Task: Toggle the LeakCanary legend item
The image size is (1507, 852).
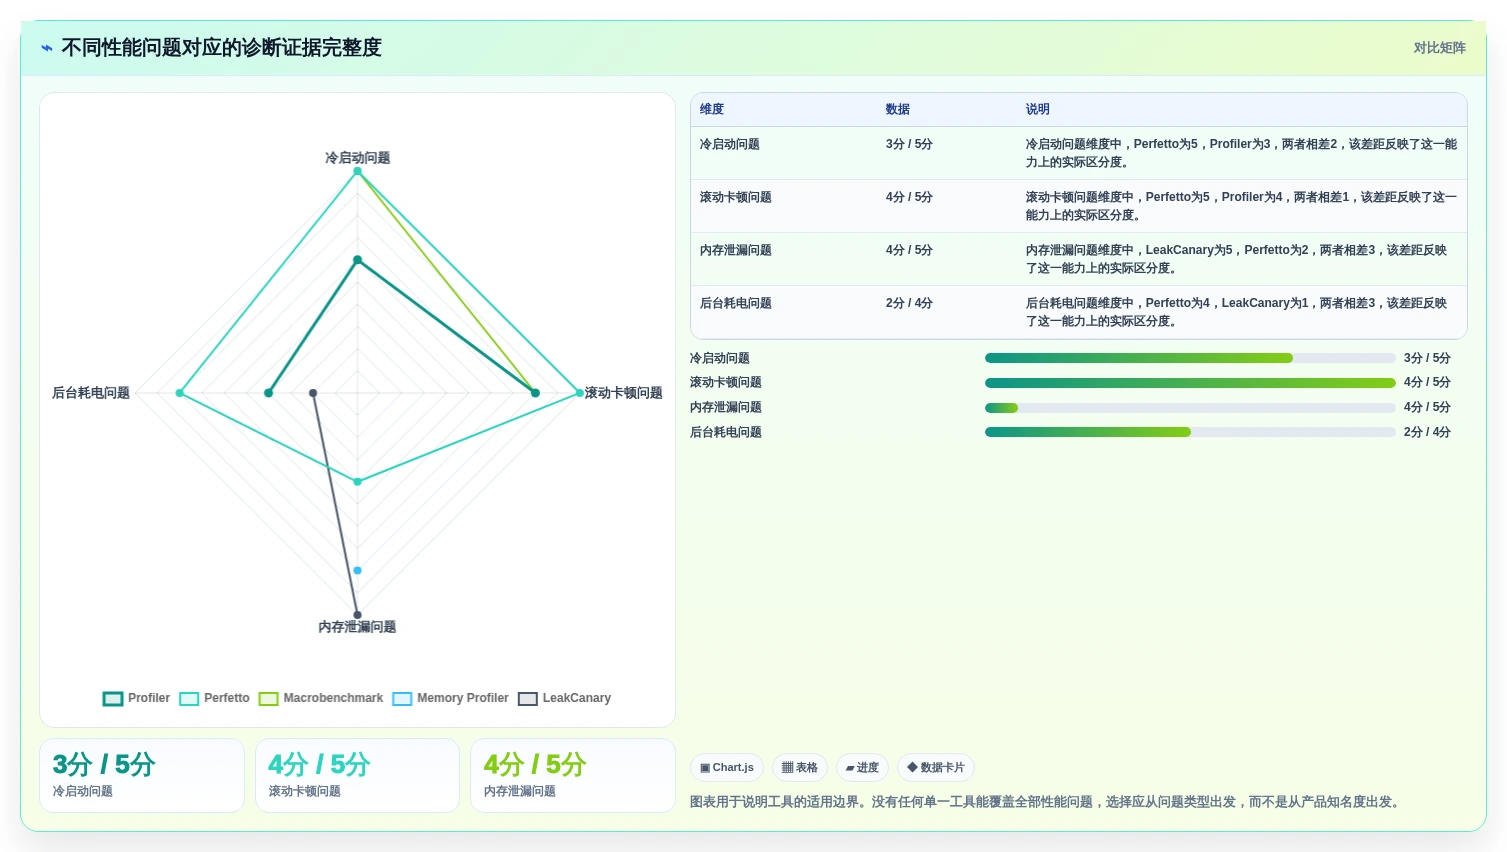Action: 565,698
